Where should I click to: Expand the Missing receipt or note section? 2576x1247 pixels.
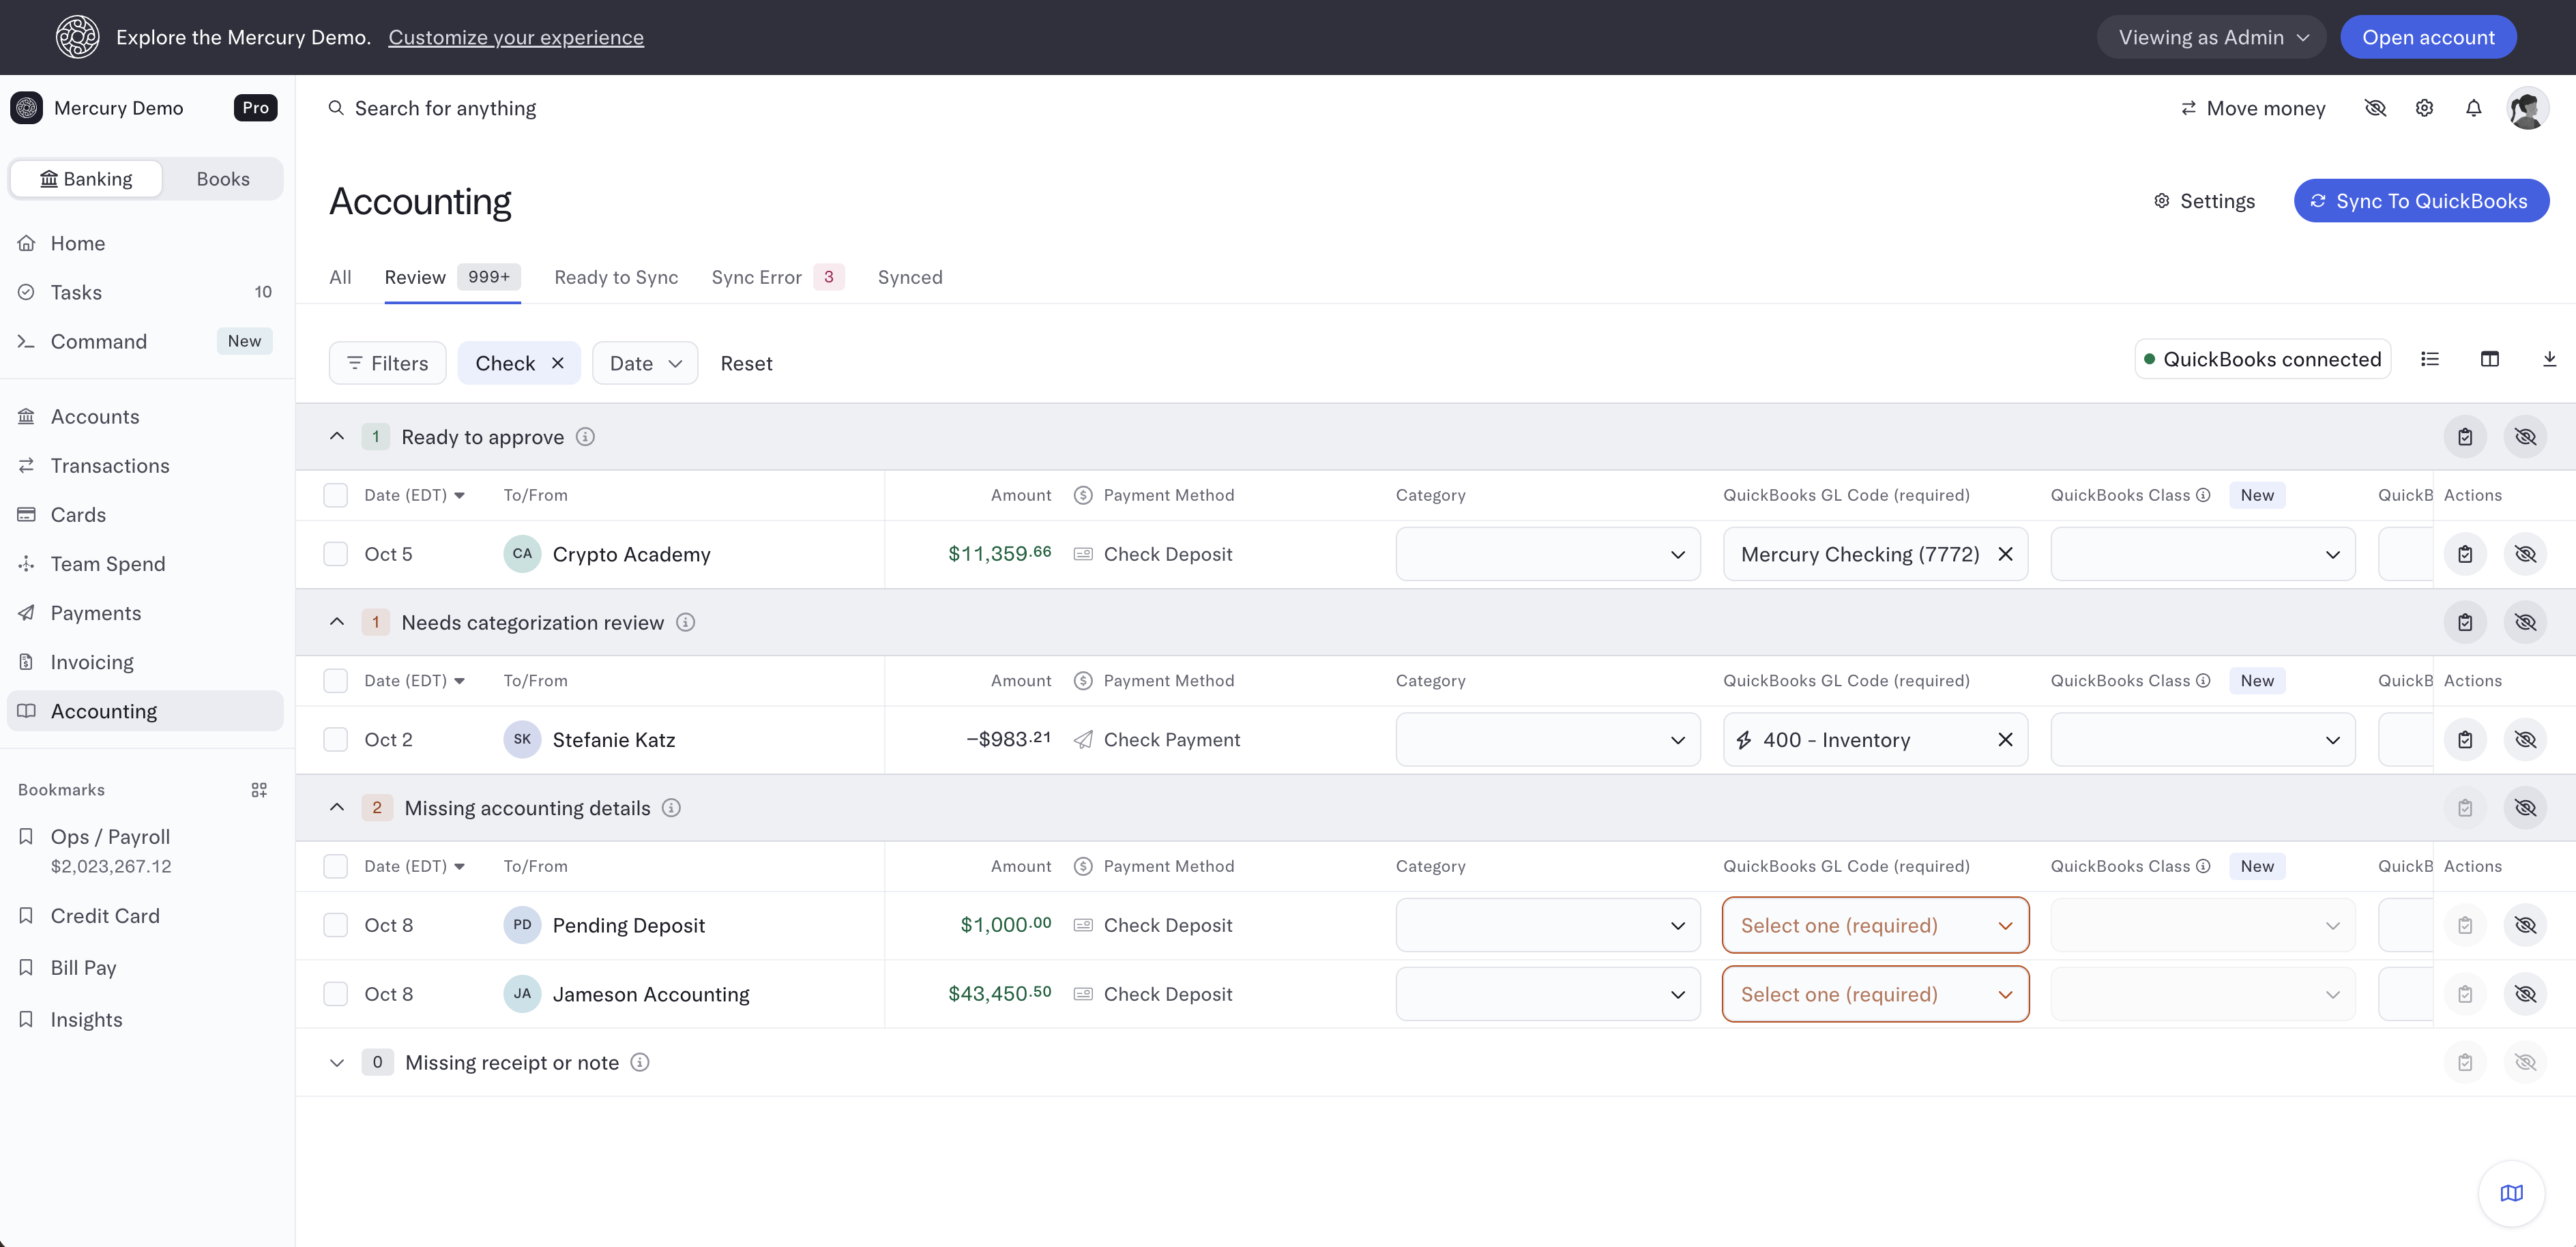pos(337,1063)
